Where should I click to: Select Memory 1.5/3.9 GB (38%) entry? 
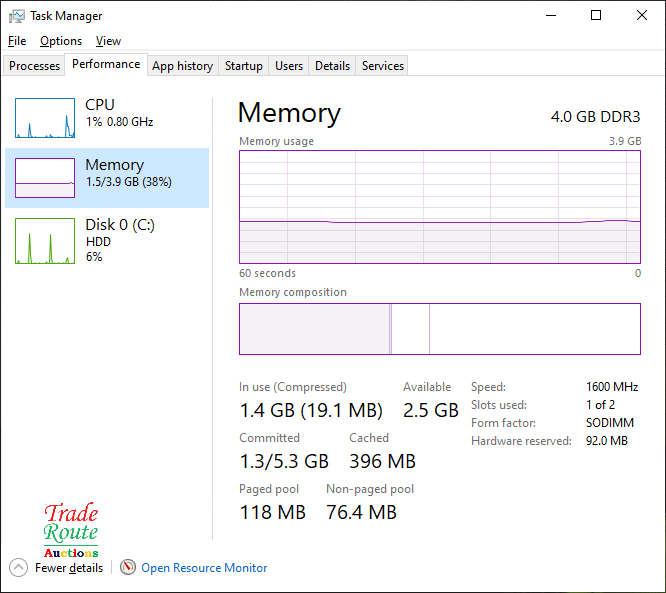107,178
